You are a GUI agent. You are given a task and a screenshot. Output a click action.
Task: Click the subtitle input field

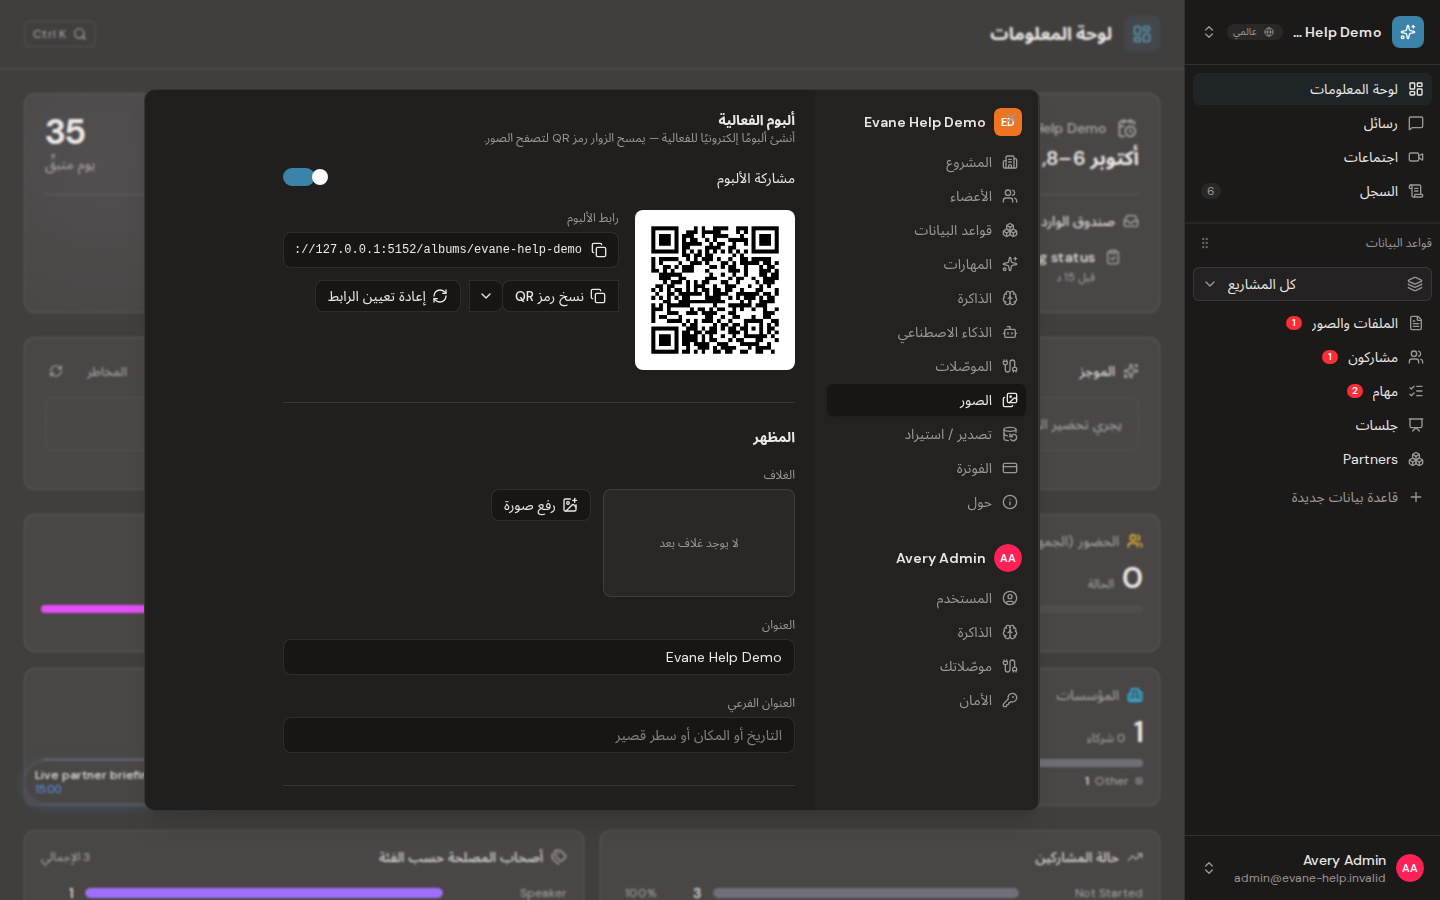pos(539,735)
